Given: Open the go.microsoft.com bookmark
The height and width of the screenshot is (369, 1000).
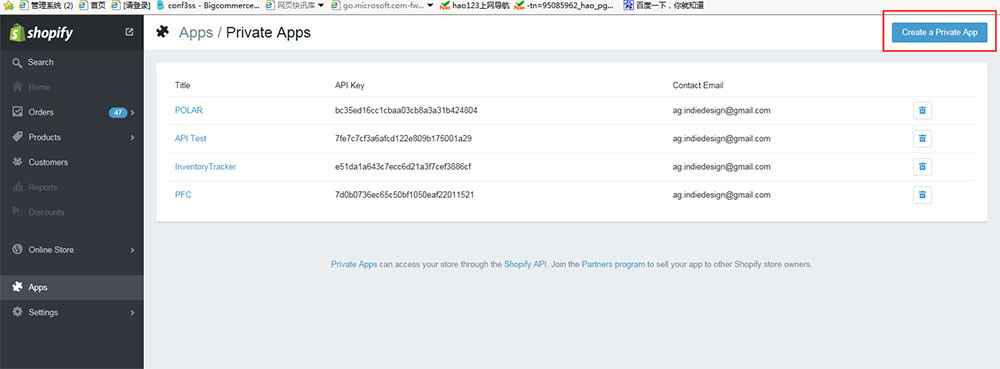Looking at the screenshot, I should (378, 5).
